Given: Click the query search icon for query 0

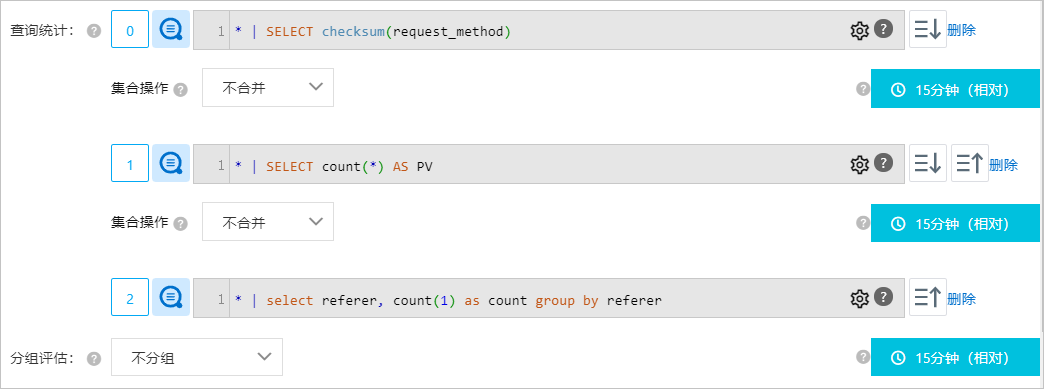Looking at the screenshot, I should (x=171, y=30).
